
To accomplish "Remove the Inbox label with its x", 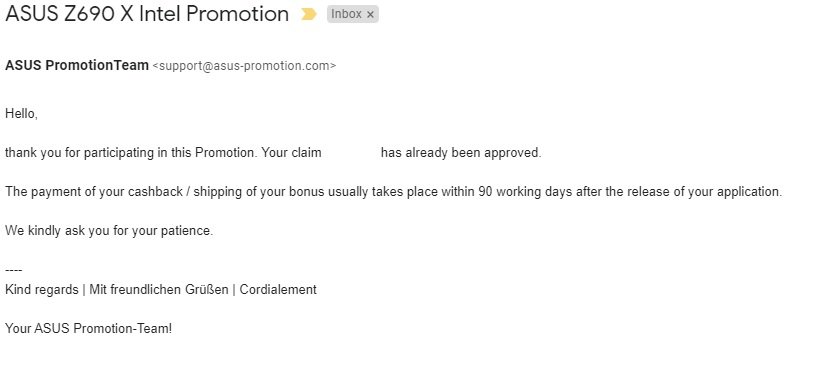I will pos(370,15).
